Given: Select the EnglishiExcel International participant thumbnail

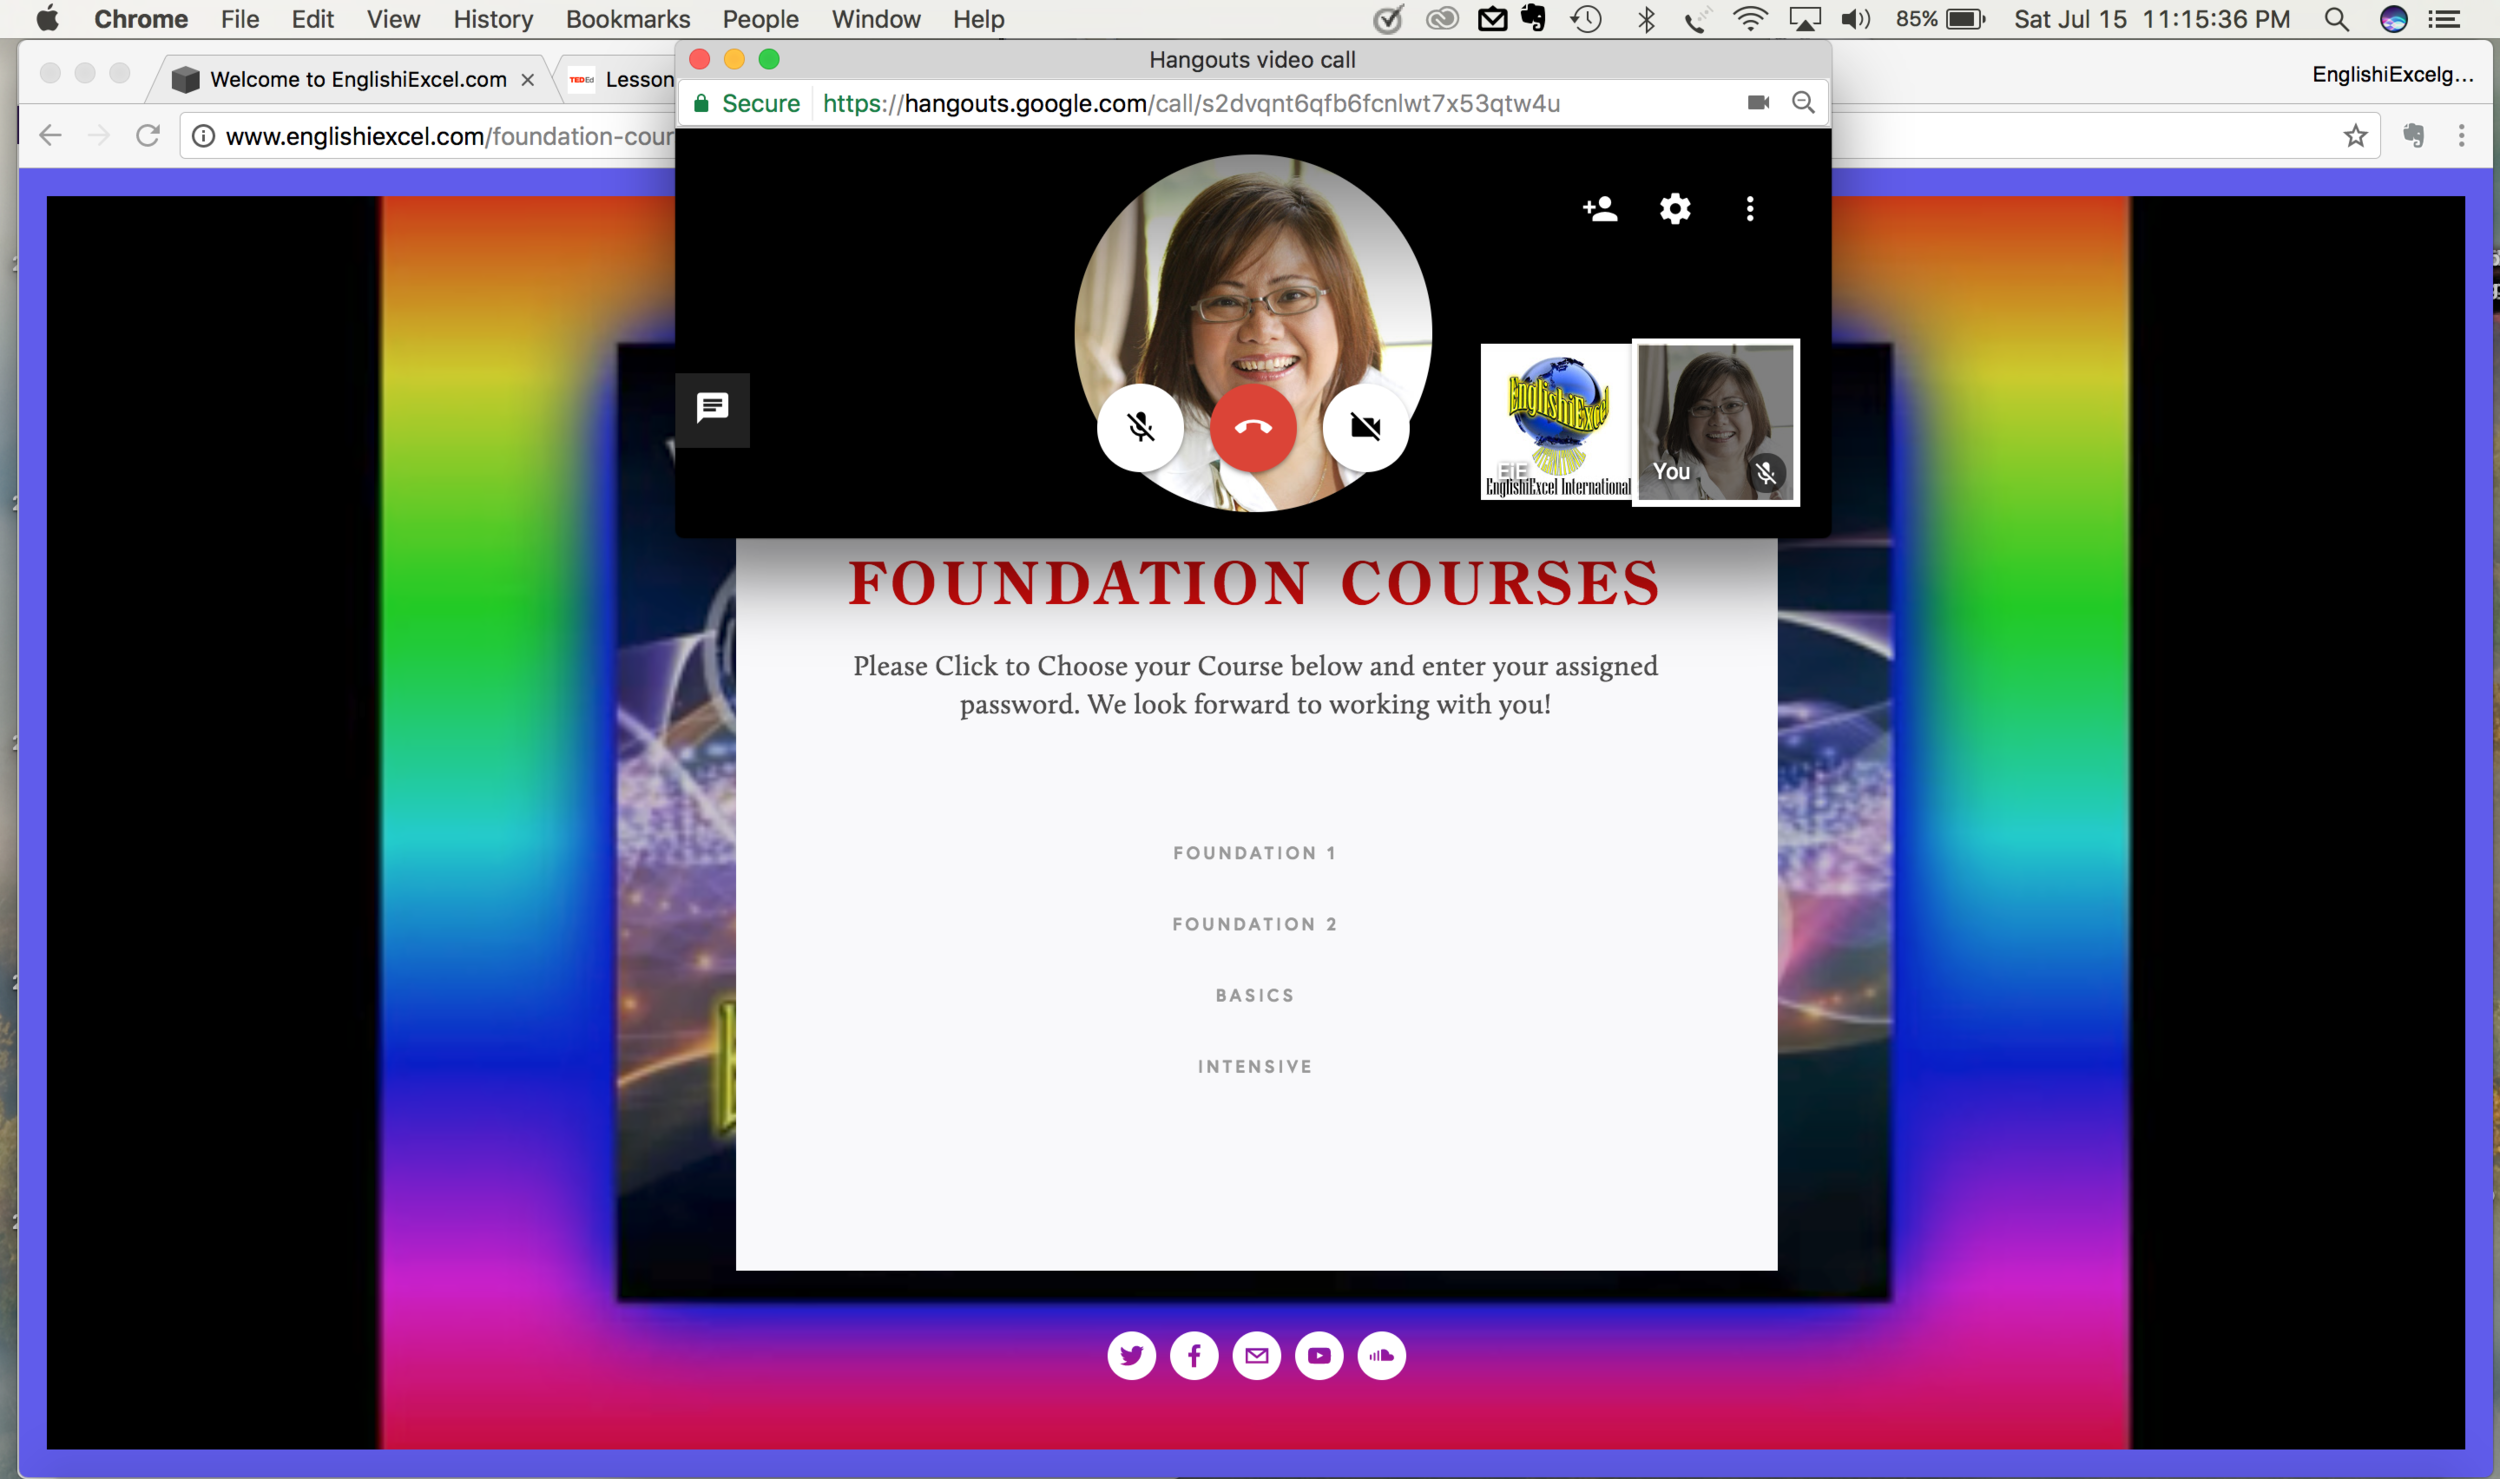Looking at the screenshot, I should [x=1556, y=421].
